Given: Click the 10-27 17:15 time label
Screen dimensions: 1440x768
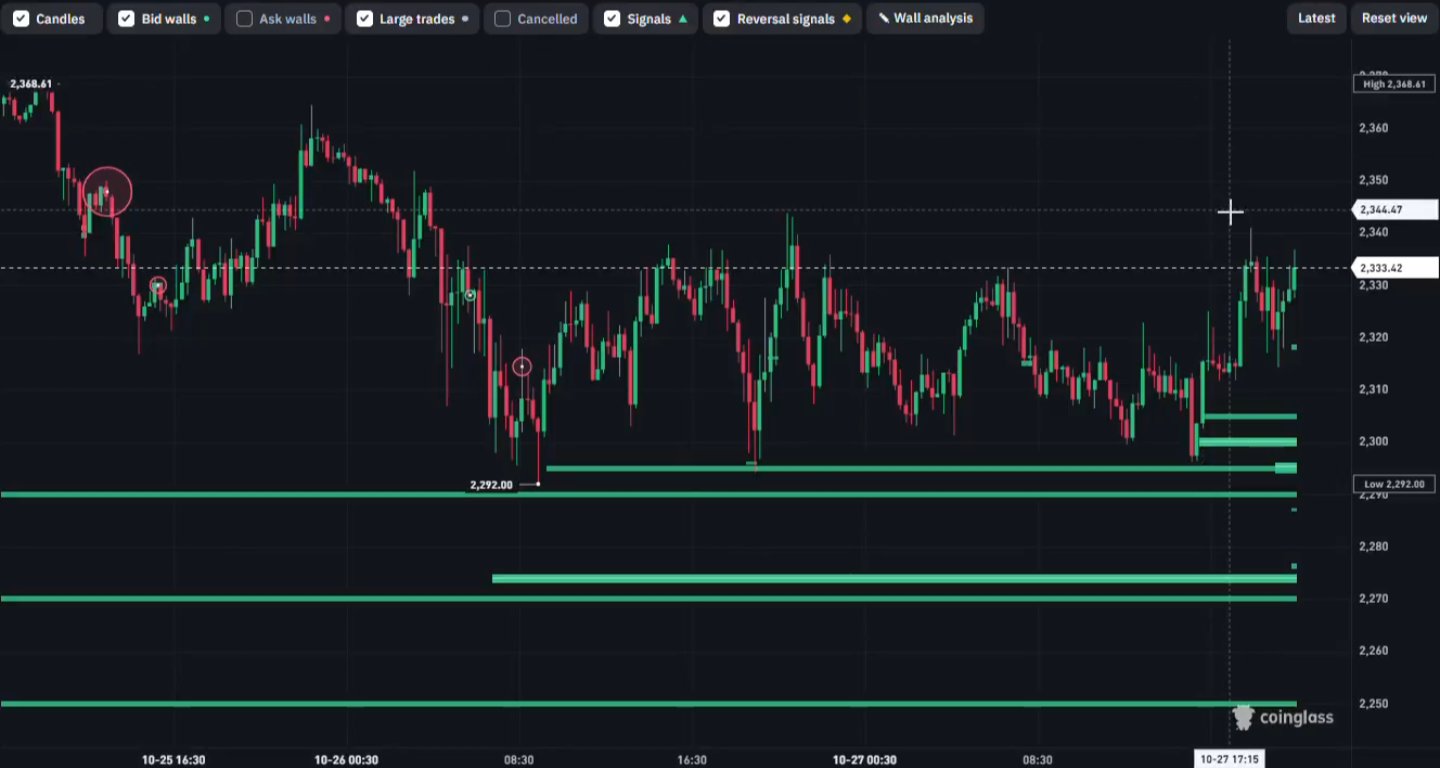Looking at the screenshot, I should [1230, 759].
